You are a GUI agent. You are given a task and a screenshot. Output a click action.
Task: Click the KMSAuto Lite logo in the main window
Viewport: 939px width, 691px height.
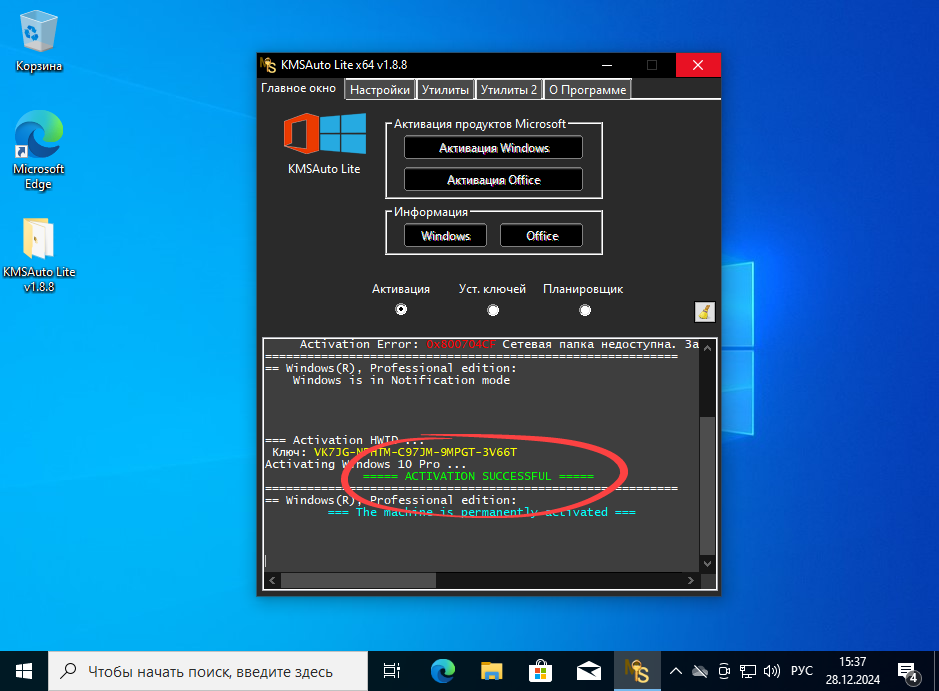coord(323,133)
